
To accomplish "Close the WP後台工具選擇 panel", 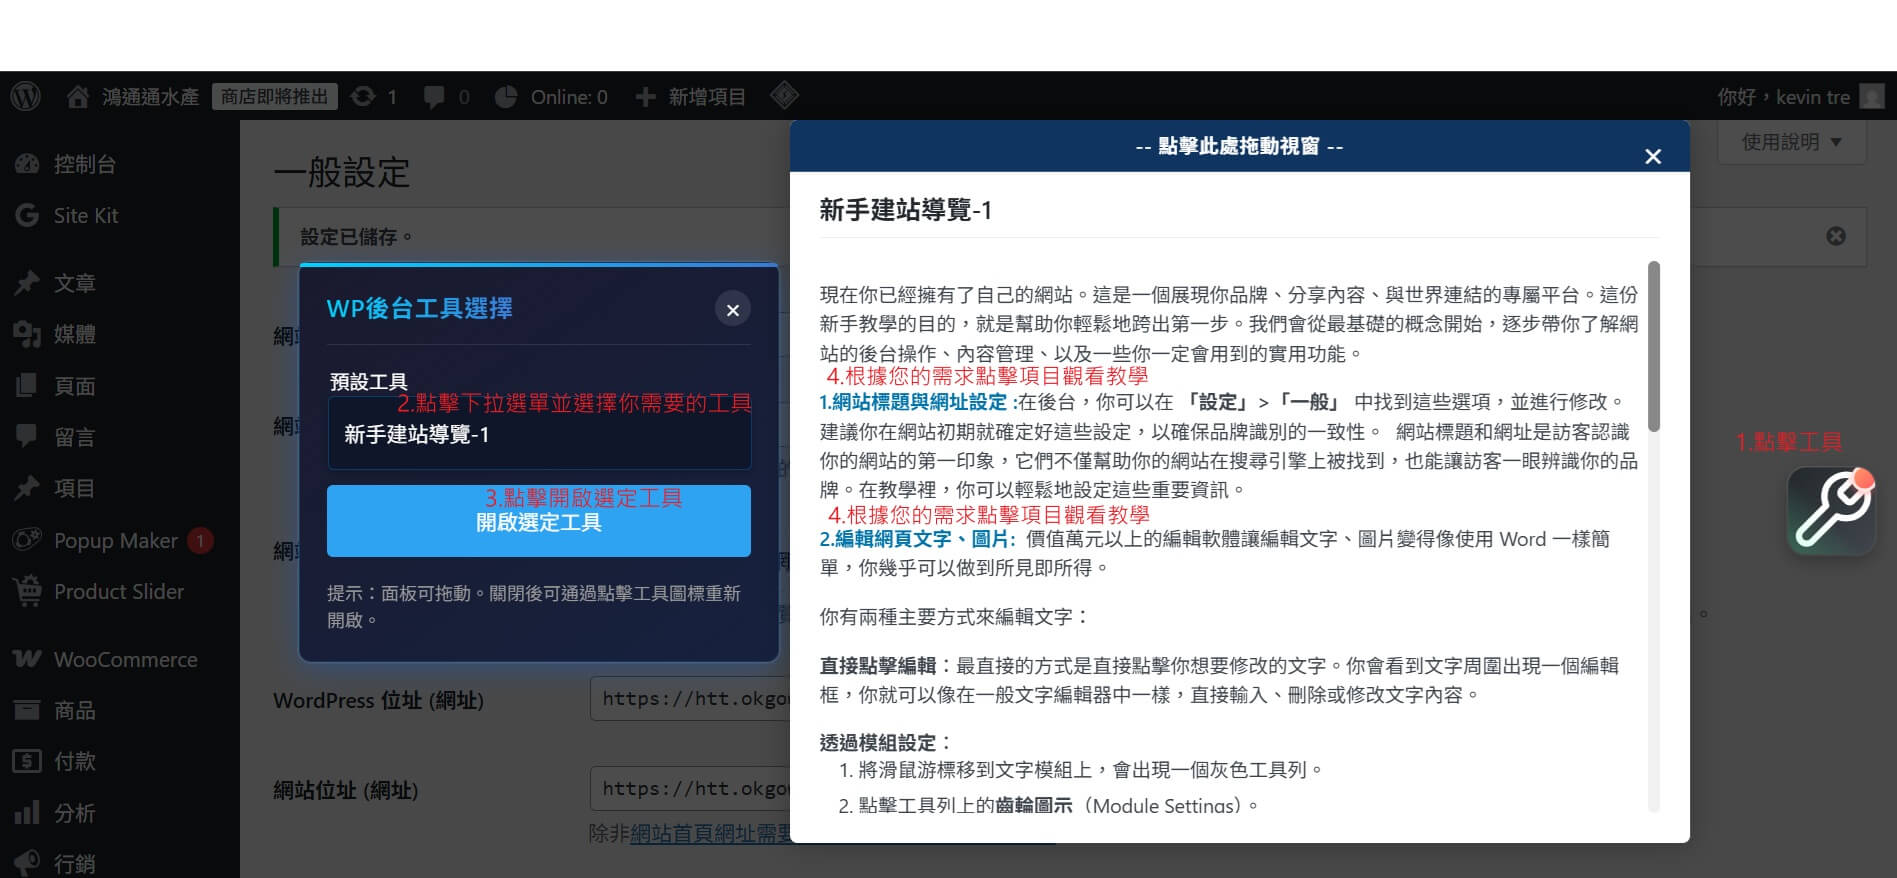I will click(x=733, y=309).
